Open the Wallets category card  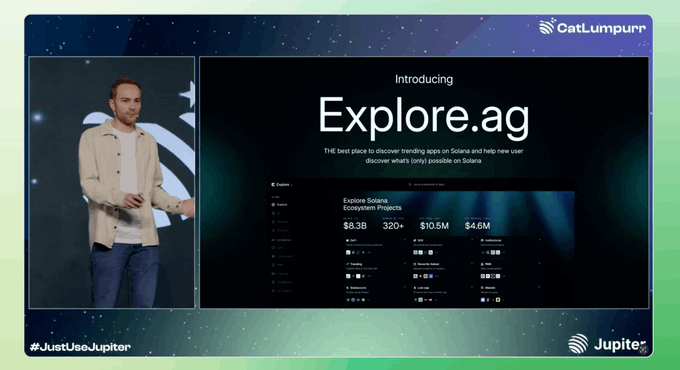point(510,294)
